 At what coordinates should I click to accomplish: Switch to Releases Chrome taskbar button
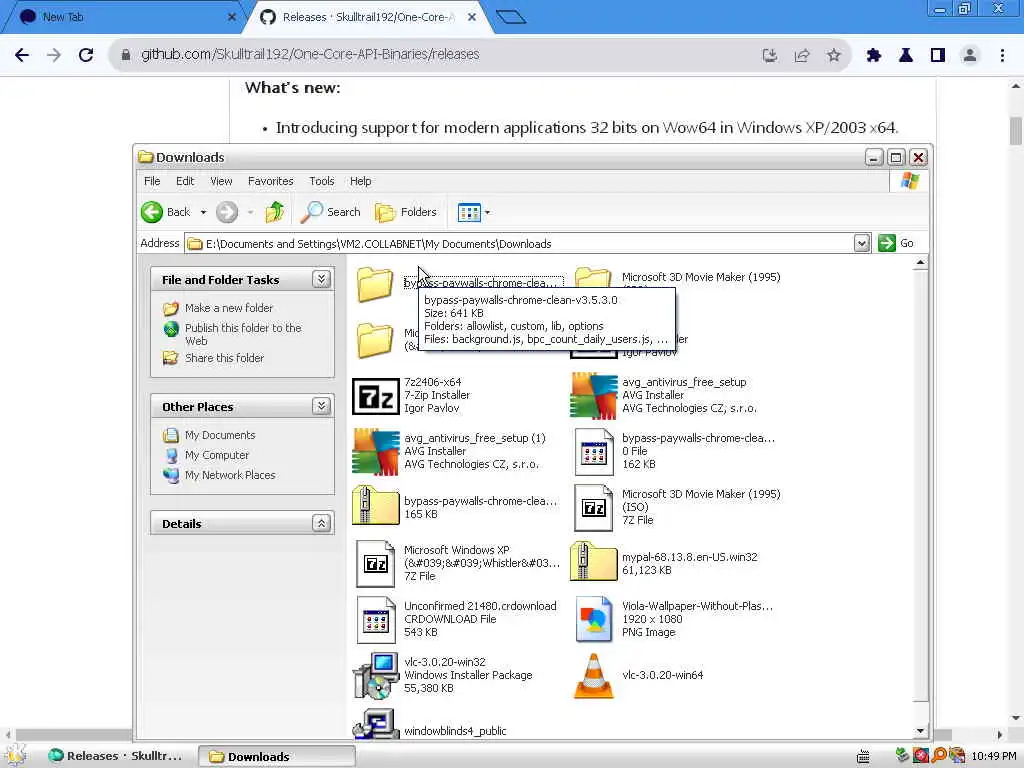click(118, 756)
